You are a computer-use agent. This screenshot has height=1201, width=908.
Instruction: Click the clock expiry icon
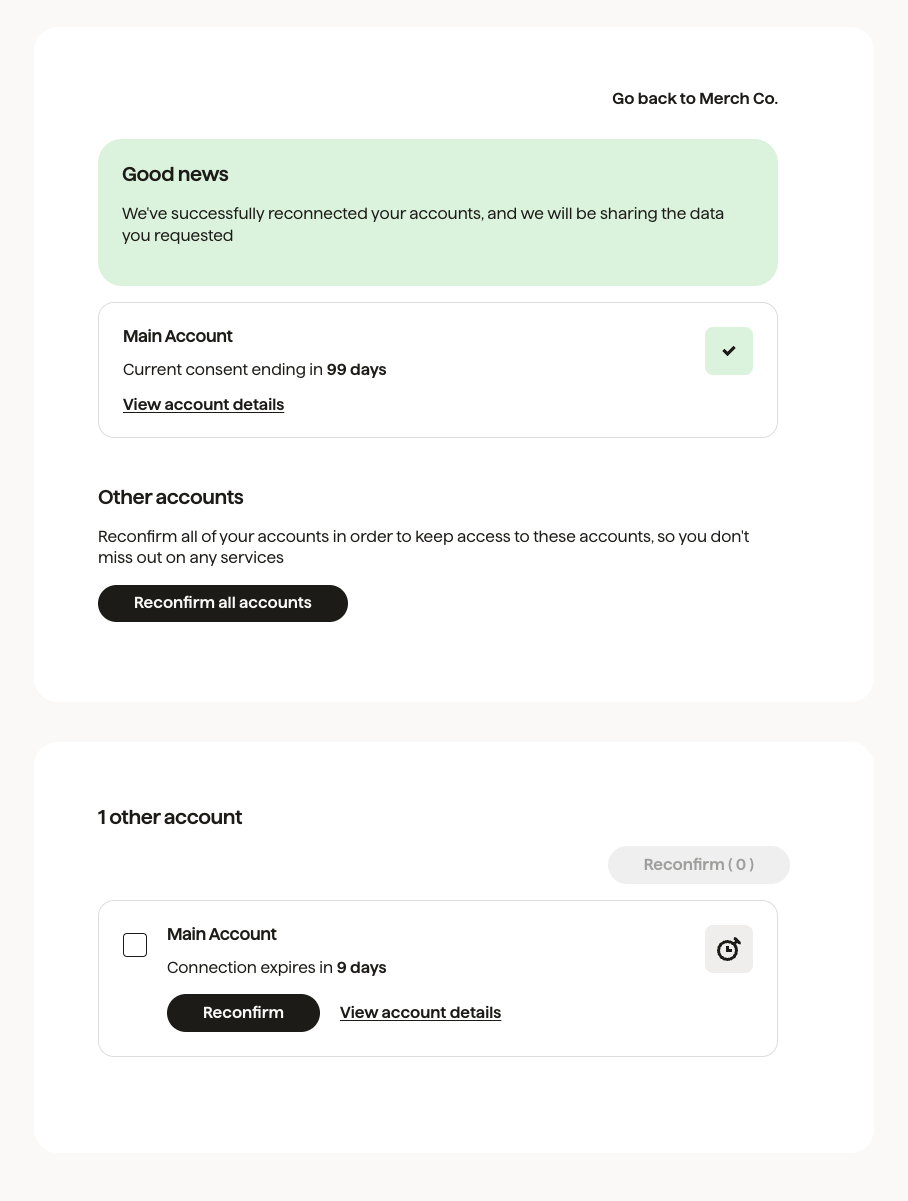729,949
